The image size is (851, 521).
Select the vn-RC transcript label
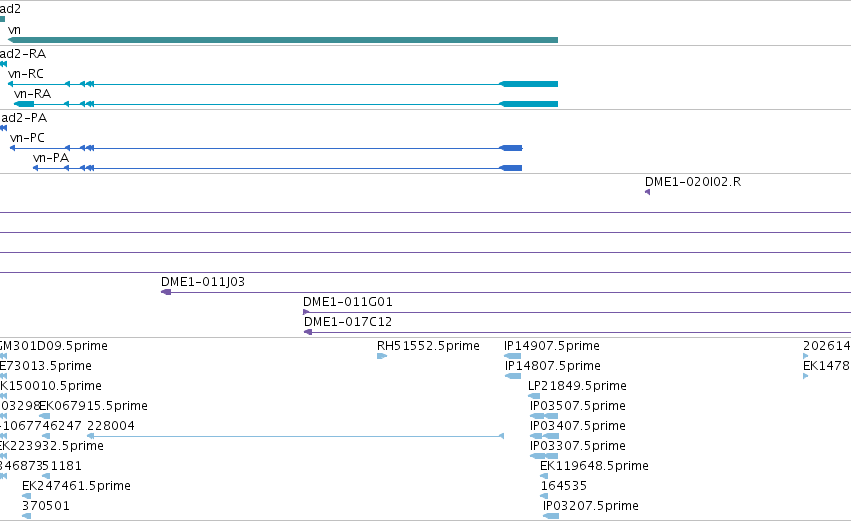click(x=26, y=74)
